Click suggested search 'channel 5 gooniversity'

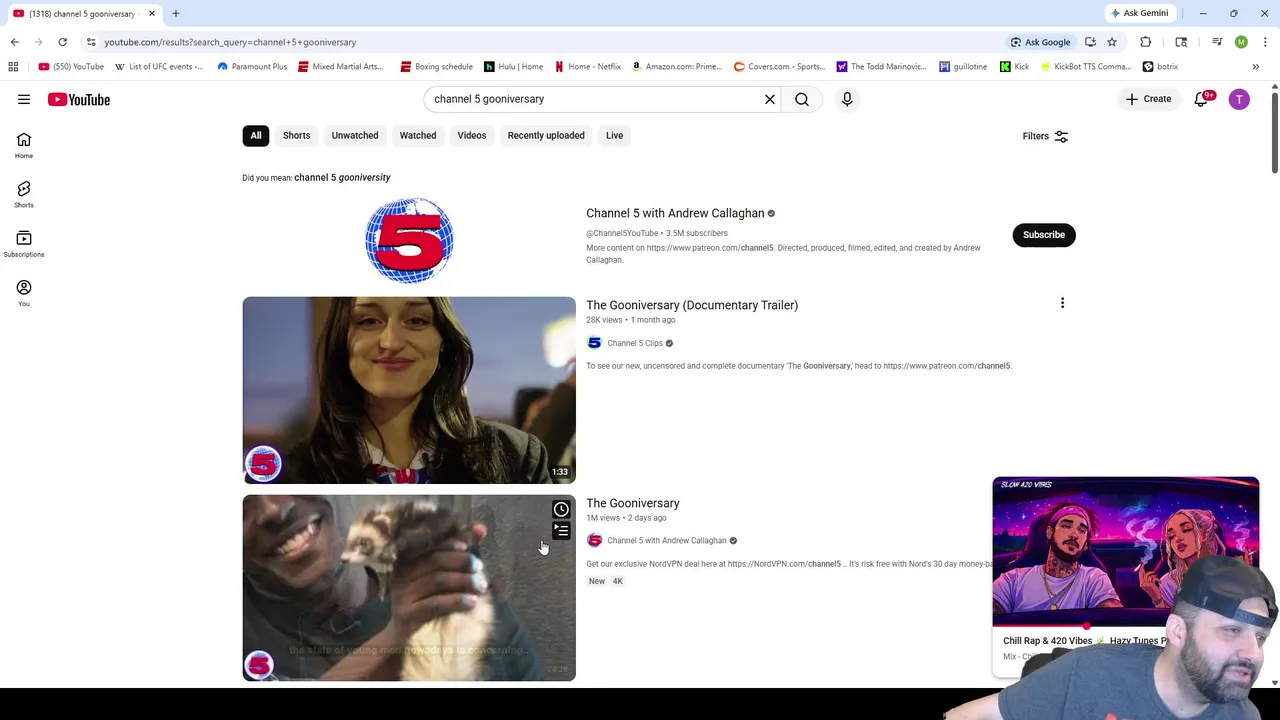(342, 177)
